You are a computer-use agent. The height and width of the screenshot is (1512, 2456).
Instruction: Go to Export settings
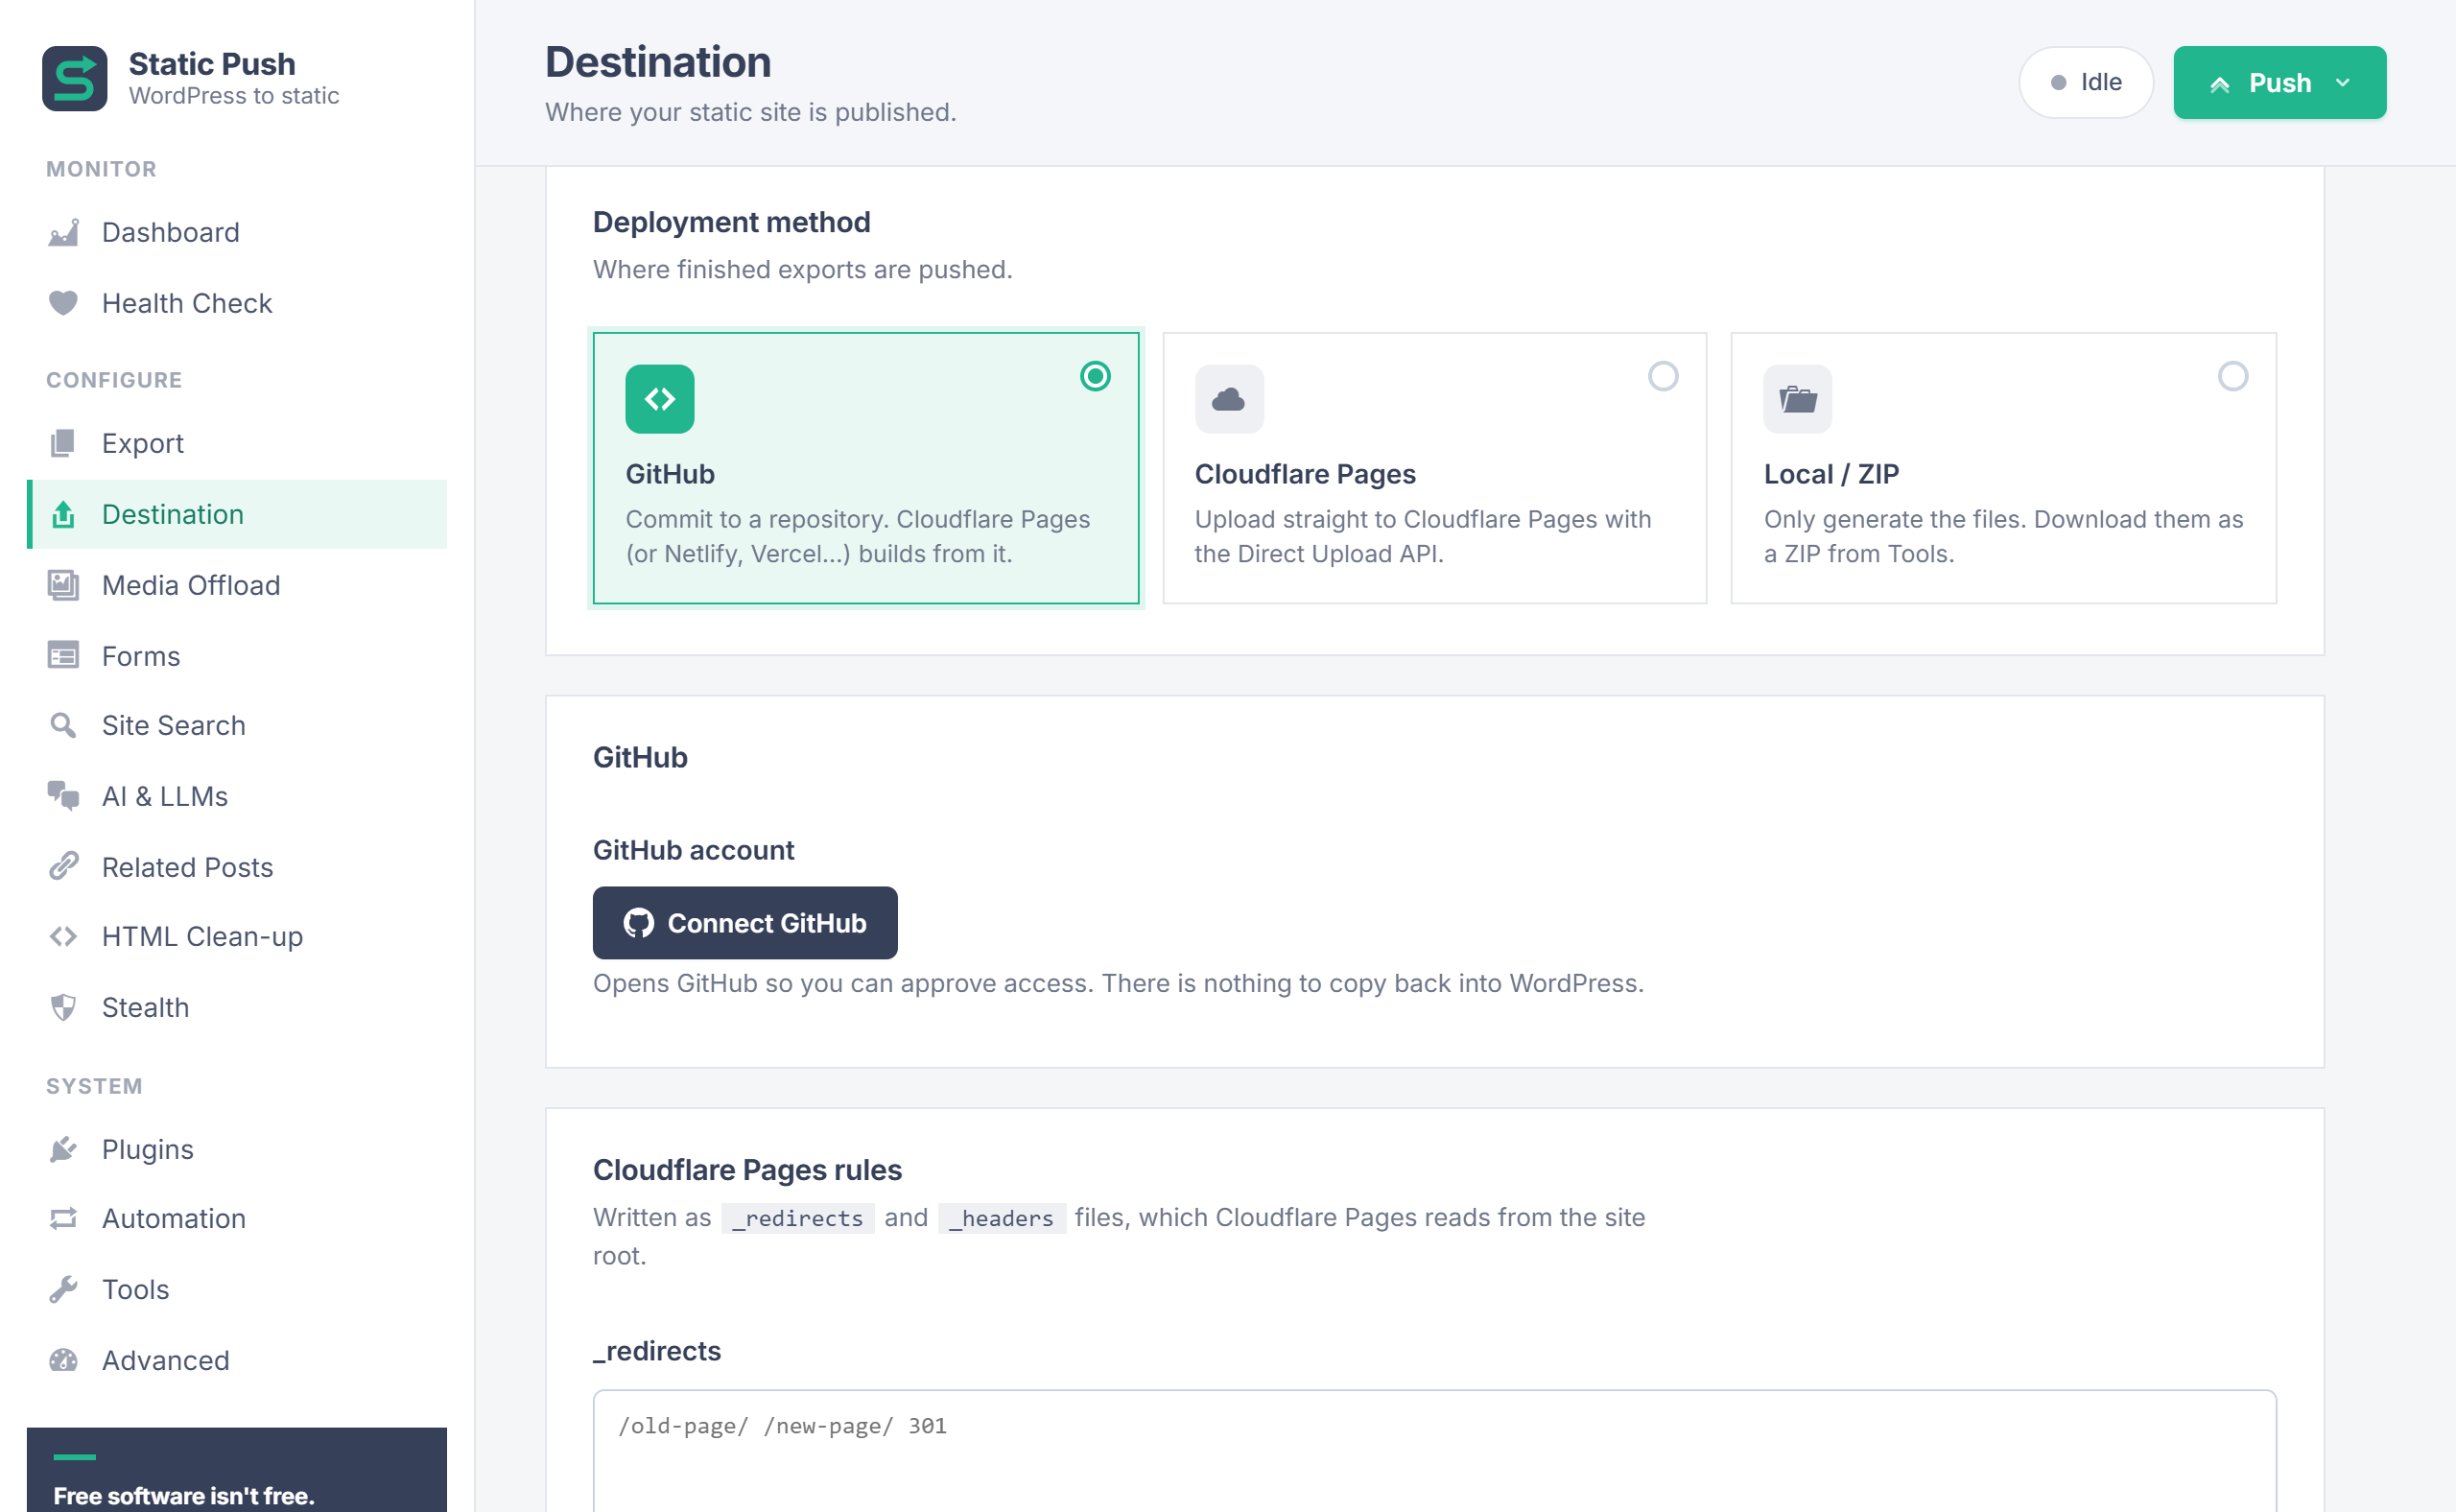click(x=237, y=443)
